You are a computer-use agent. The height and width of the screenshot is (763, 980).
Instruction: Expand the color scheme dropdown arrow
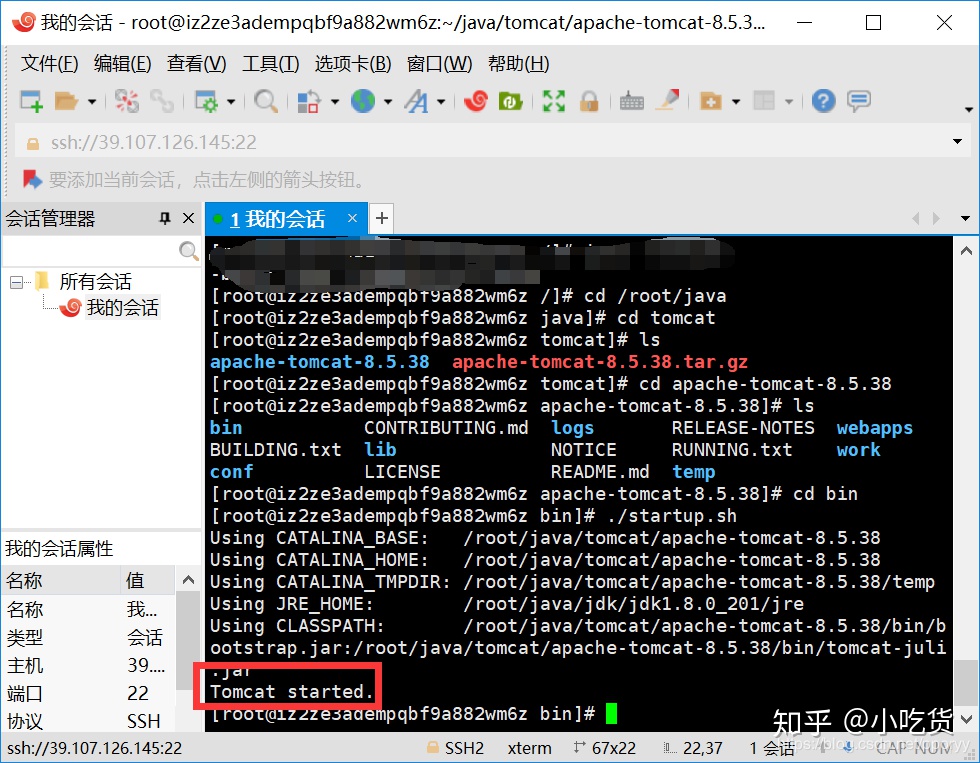[x=335, y=101]
